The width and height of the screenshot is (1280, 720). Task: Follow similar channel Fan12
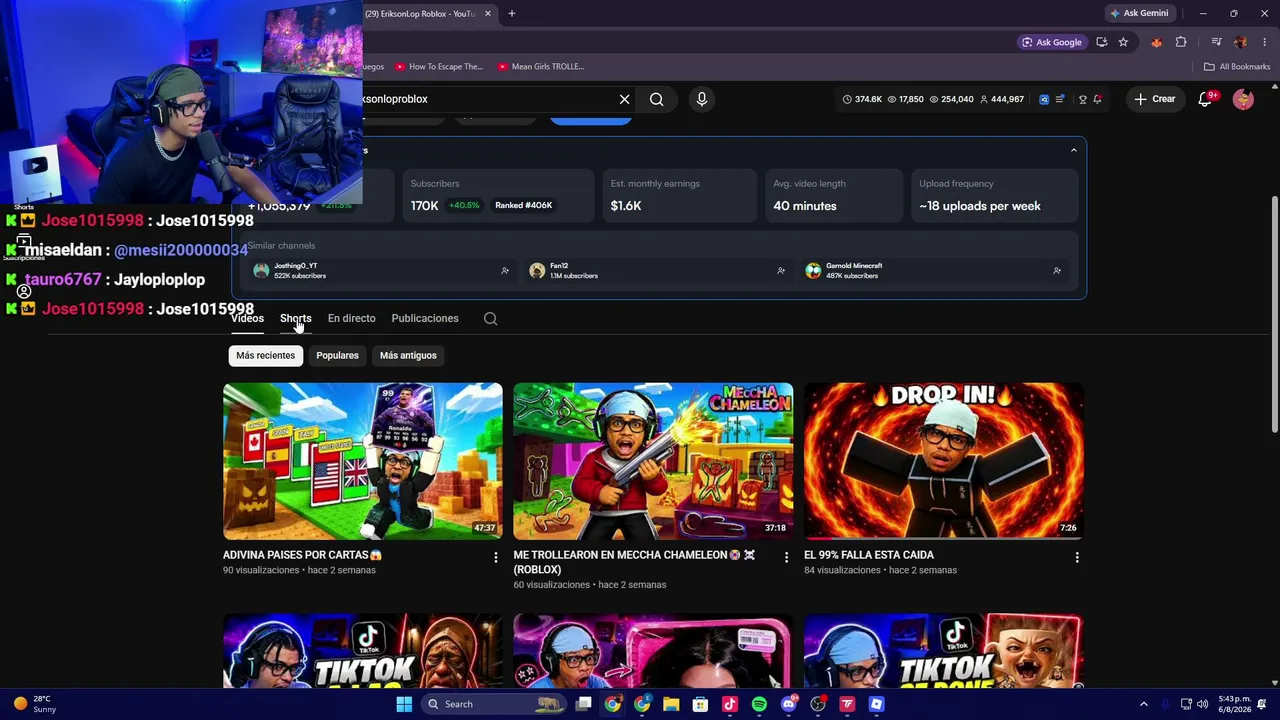[781, 271]
